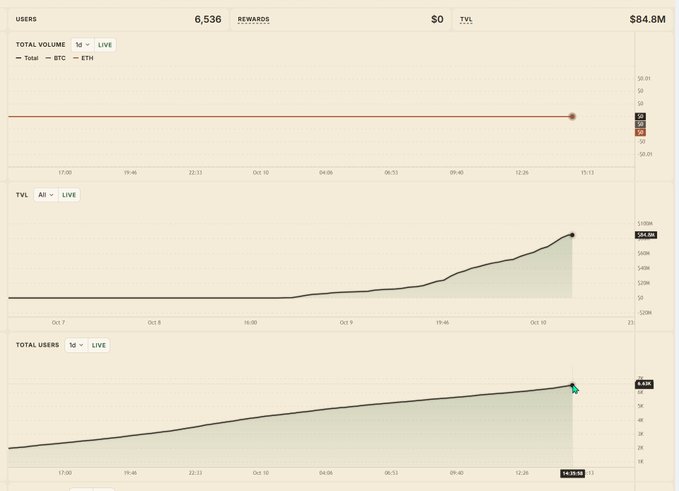
Task: Click the black $0 price tag on volume axis
Action: point(640,116)
